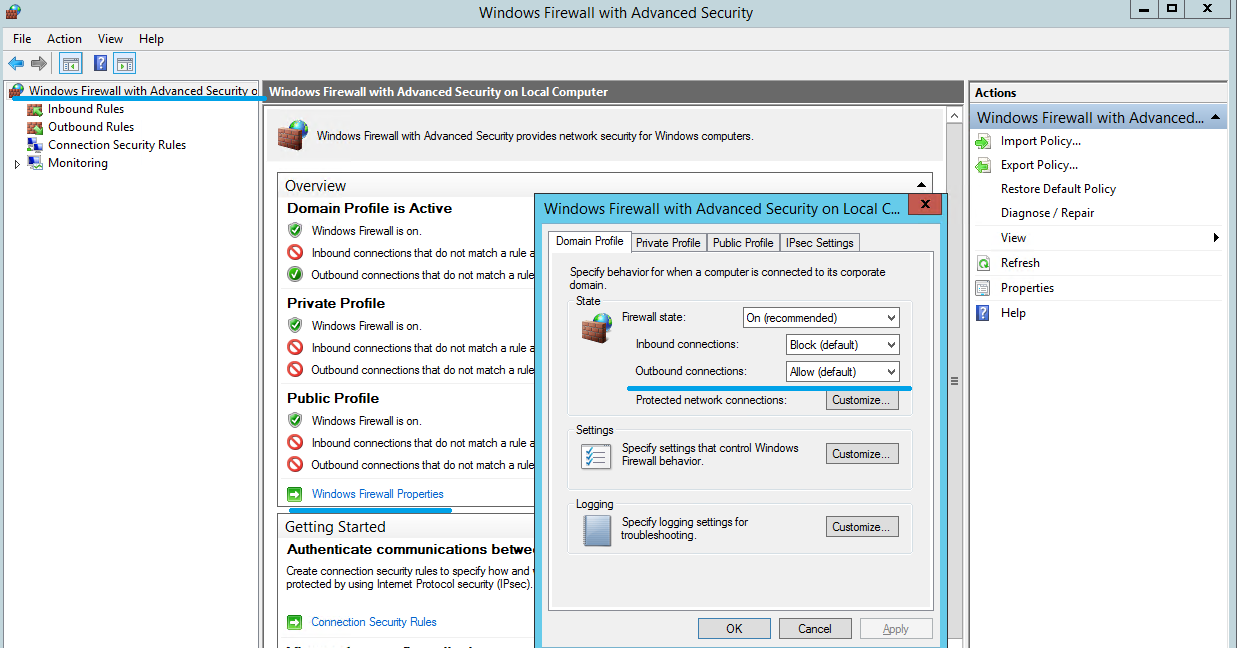Click the Show/Hide Console Tree toolbar icon
This screenshot has width=1237, height=648.
coord(71,64)
